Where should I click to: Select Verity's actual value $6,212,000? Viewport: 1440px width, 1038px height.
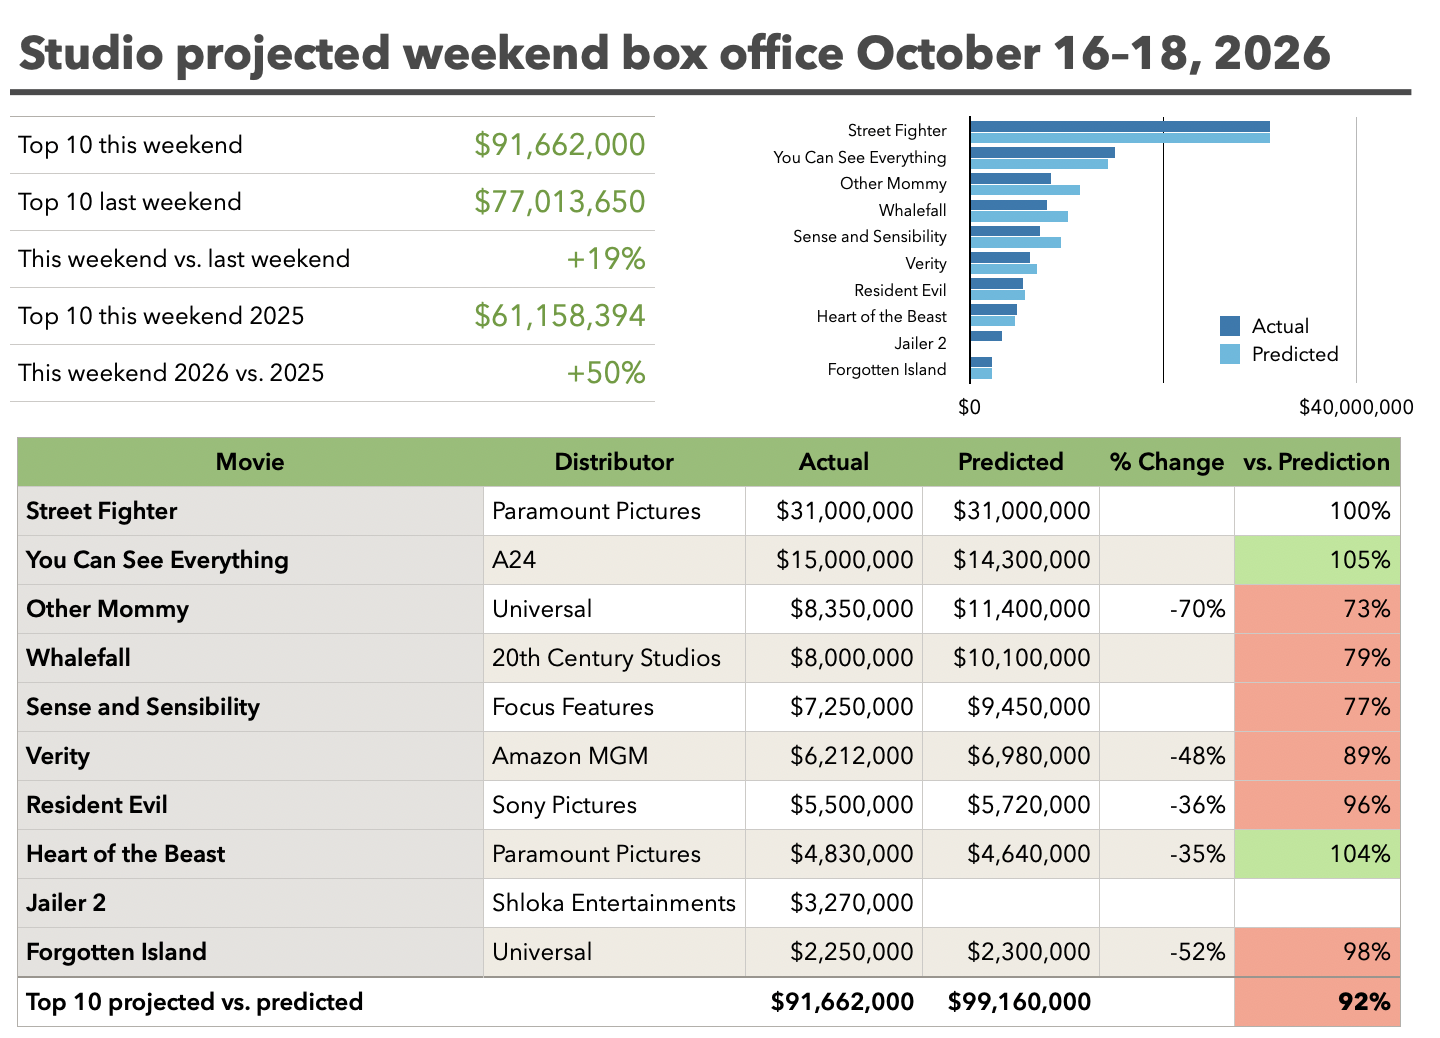pyautogui.click(x=834, y=756)
